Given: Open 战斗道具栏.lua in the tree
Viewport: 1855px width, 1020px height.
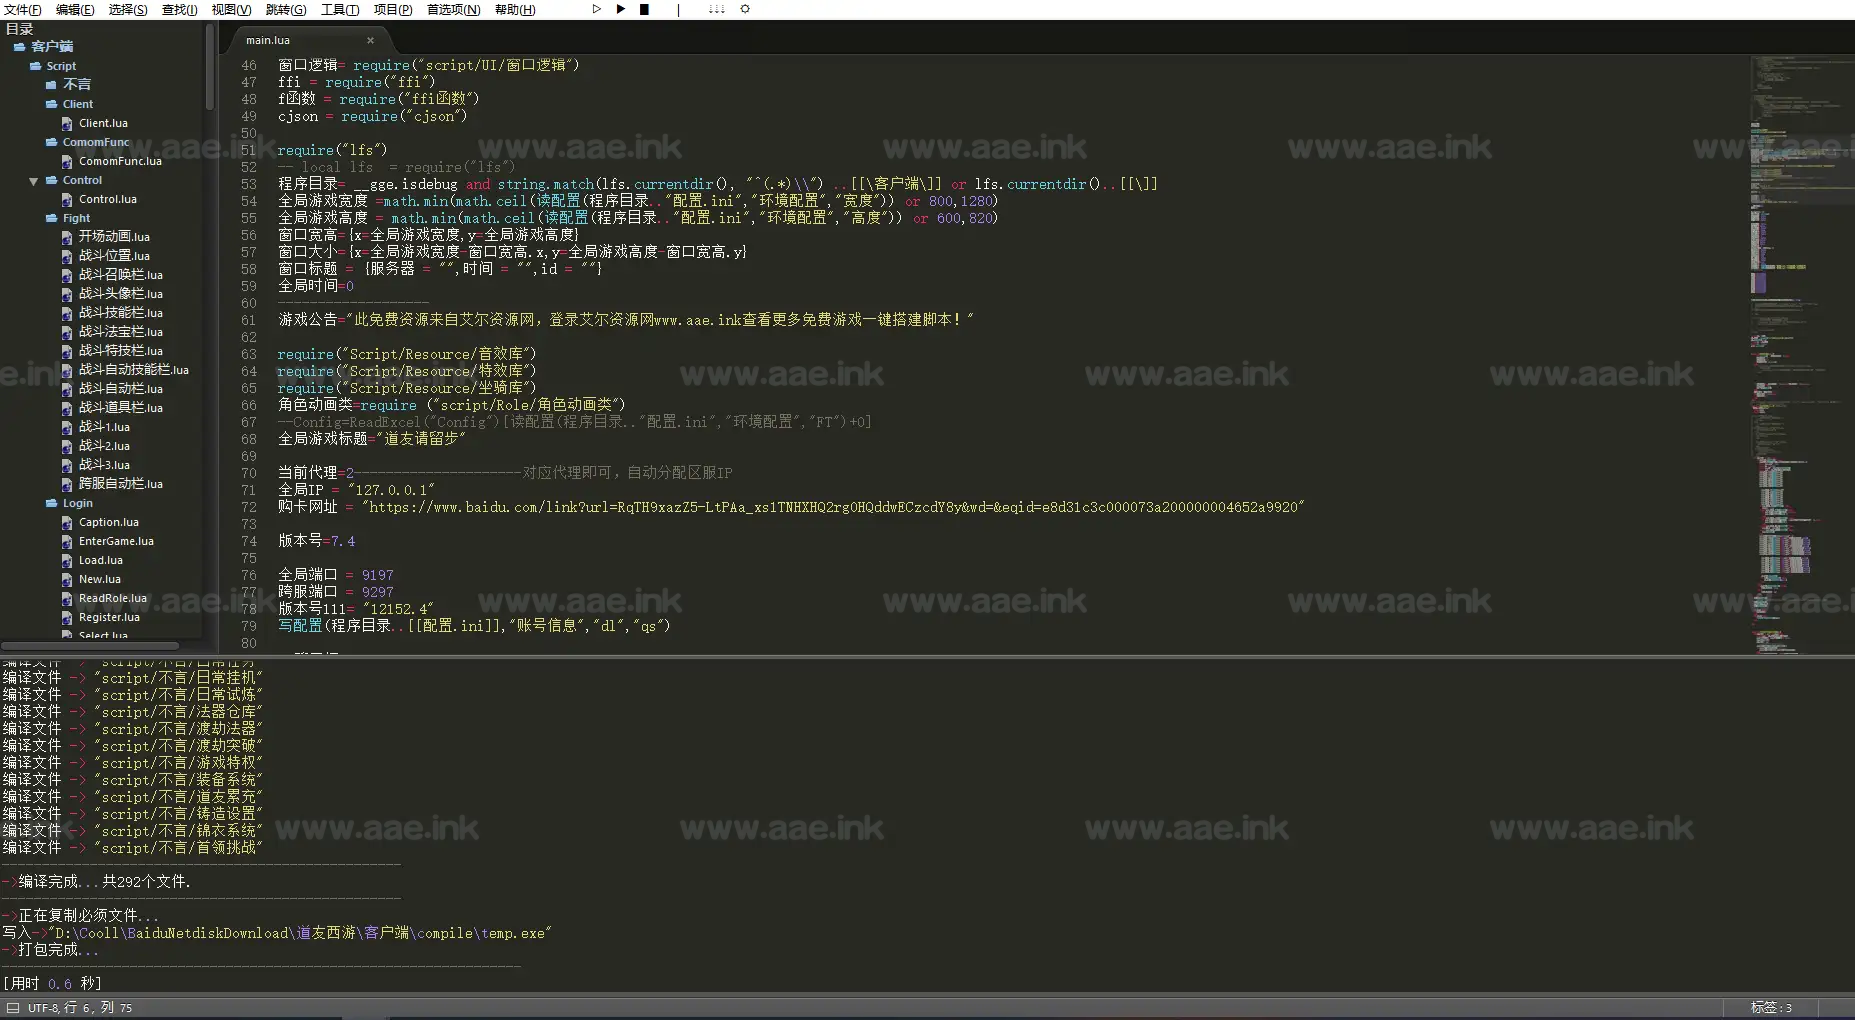Looking at the screenshot, I should point(121,408).
